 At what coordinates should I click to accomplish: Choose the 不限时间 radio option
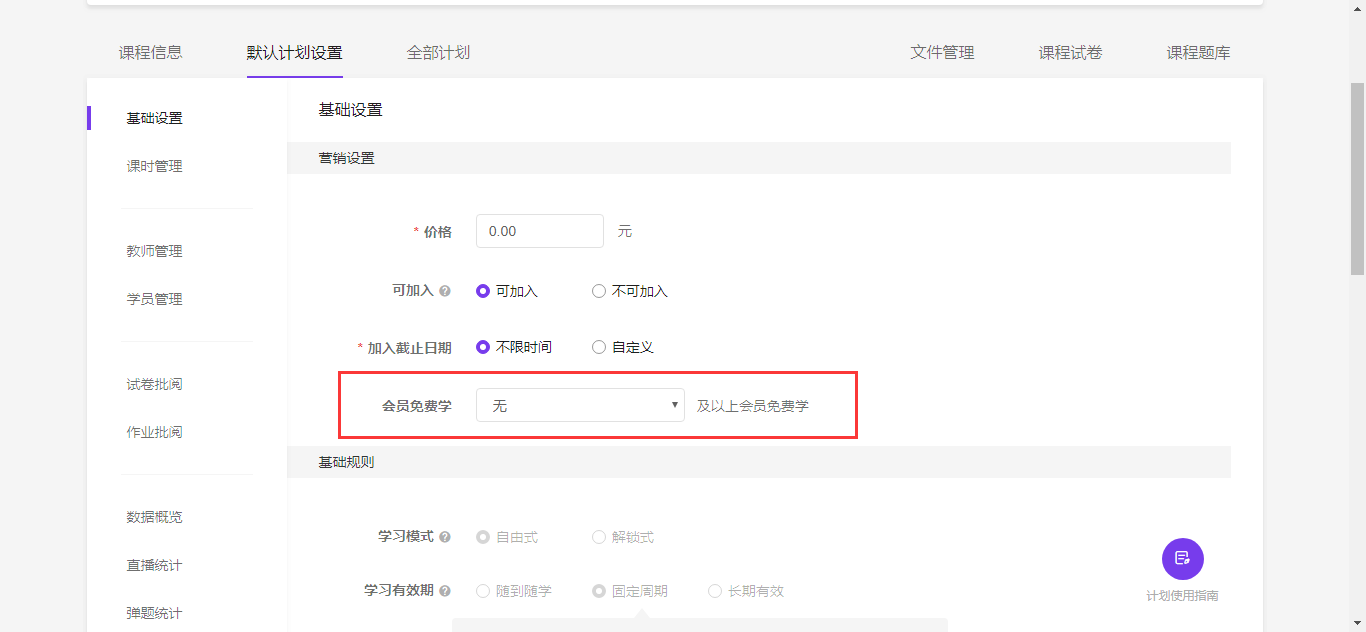point(483,347)
